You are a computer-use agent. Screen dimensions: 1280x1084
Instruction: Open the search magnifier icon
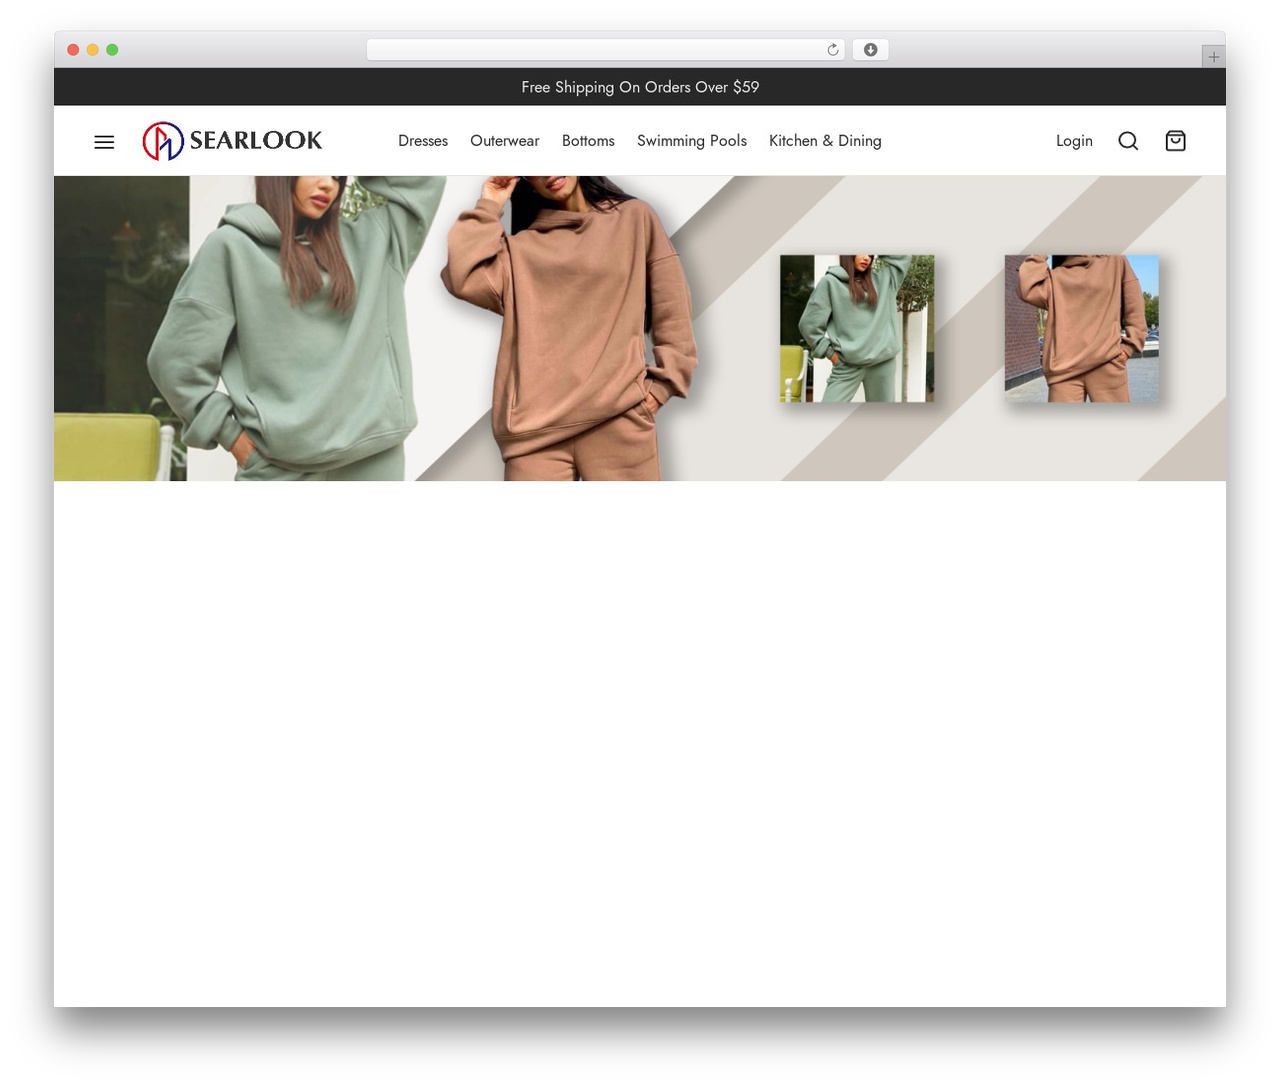pyautogui.click(x=1128, y=141)
